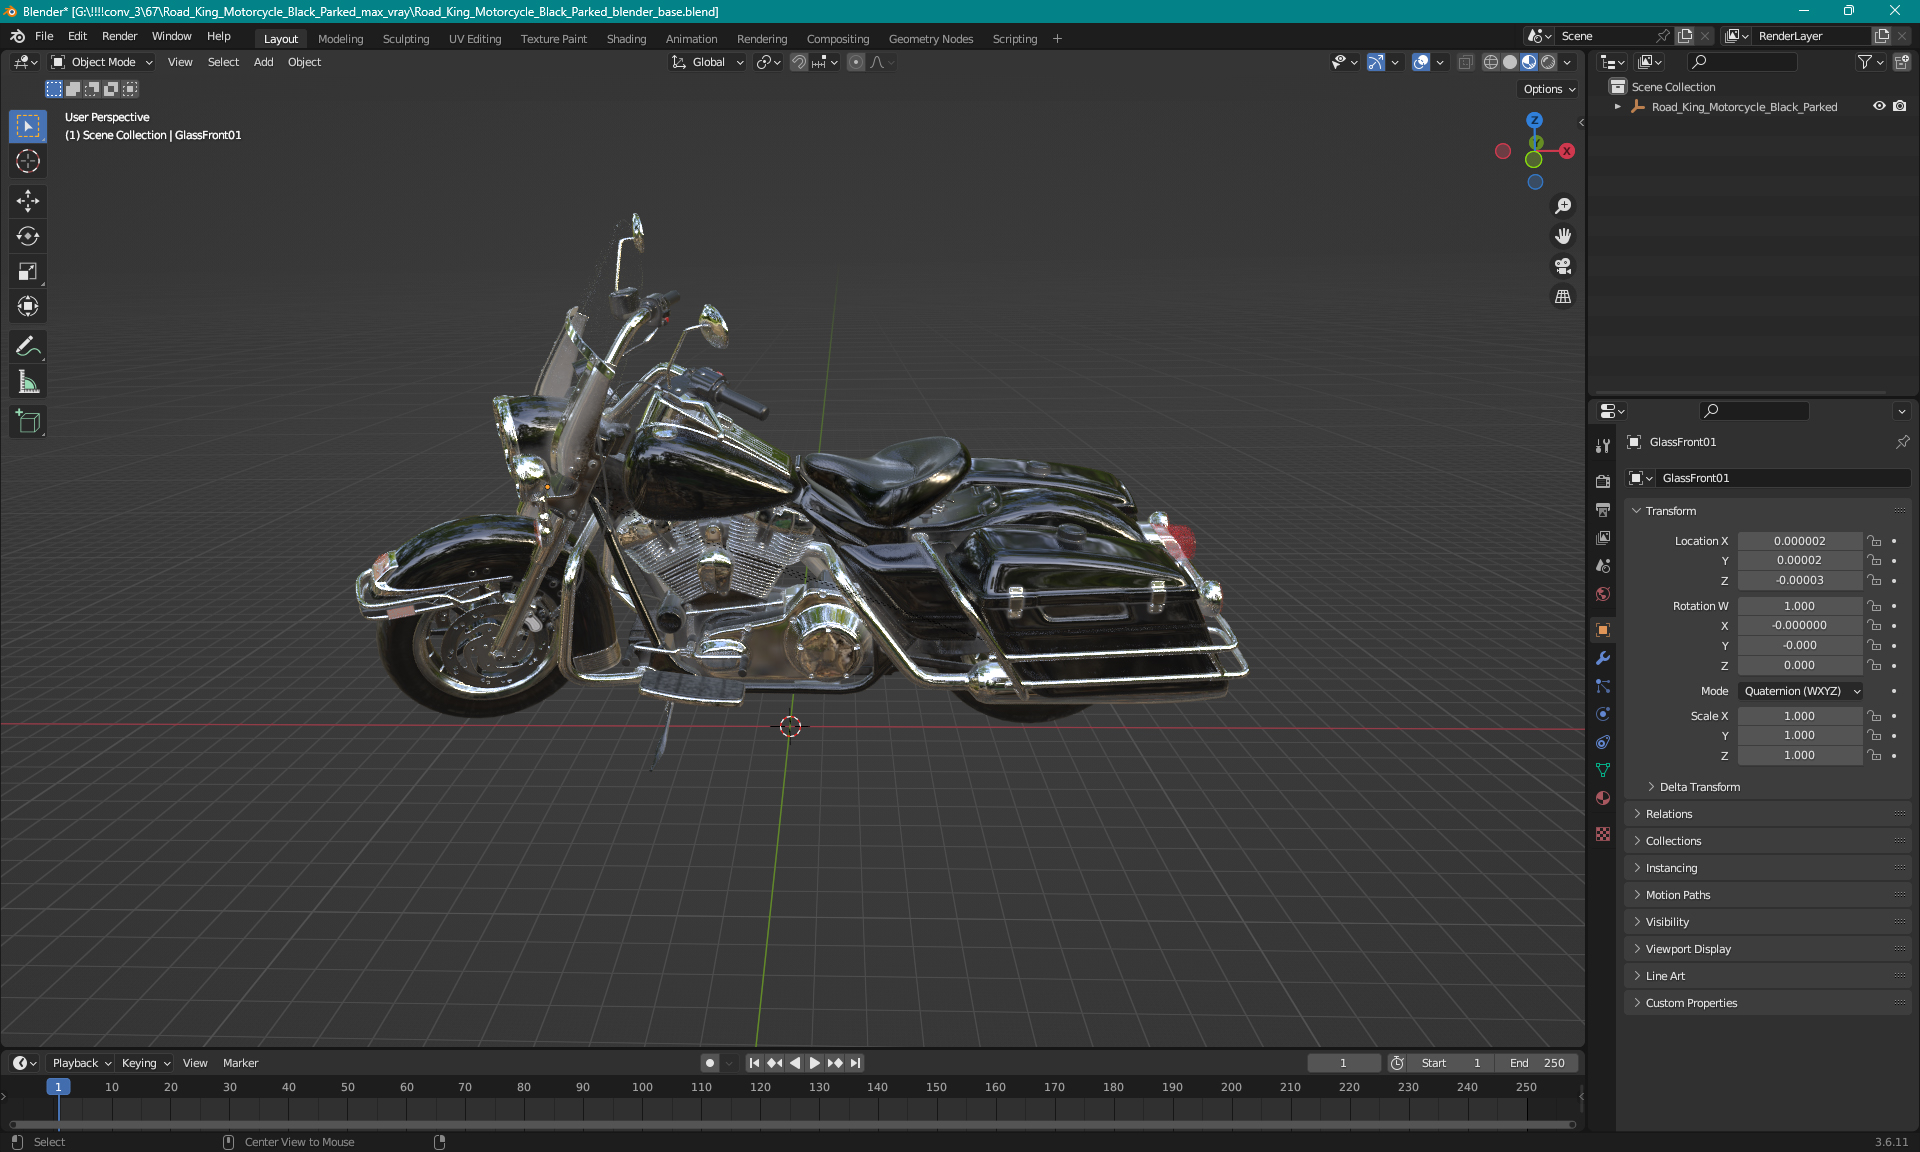Open the World properties tab
The height and width of the screenshot is (1152, 1920).
tap(1603, 593)
